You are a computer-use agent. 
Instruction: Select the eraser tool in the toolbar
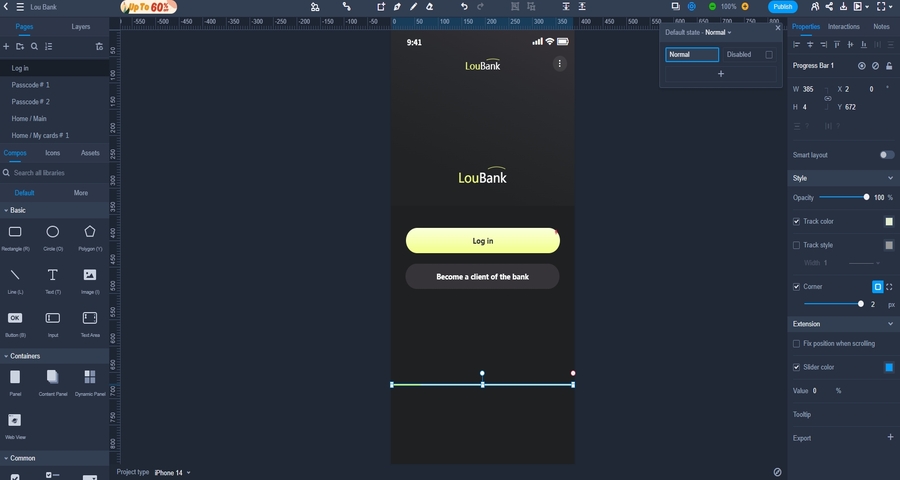429,6
